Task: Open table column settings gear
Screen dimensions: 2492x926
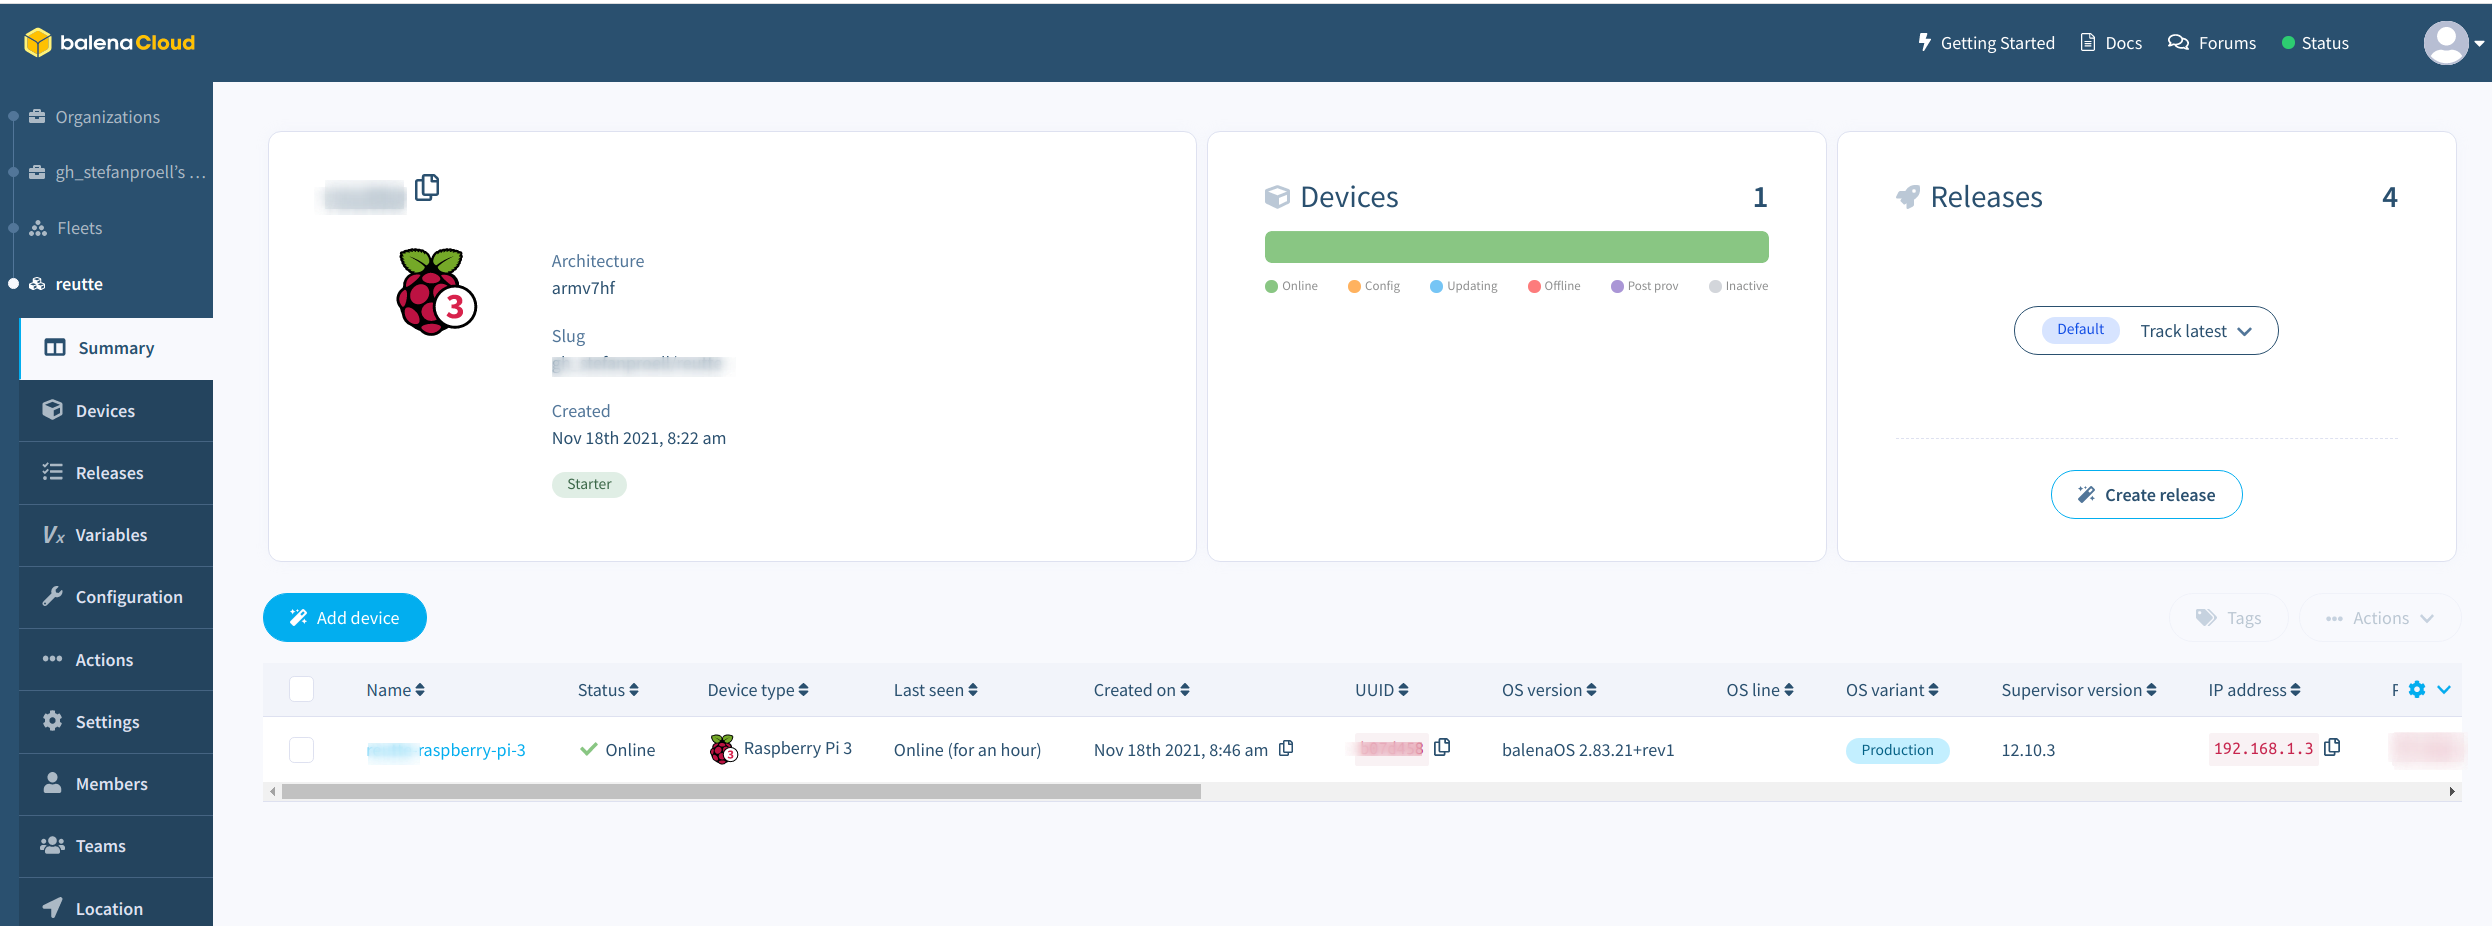Action: point(2417,689)
